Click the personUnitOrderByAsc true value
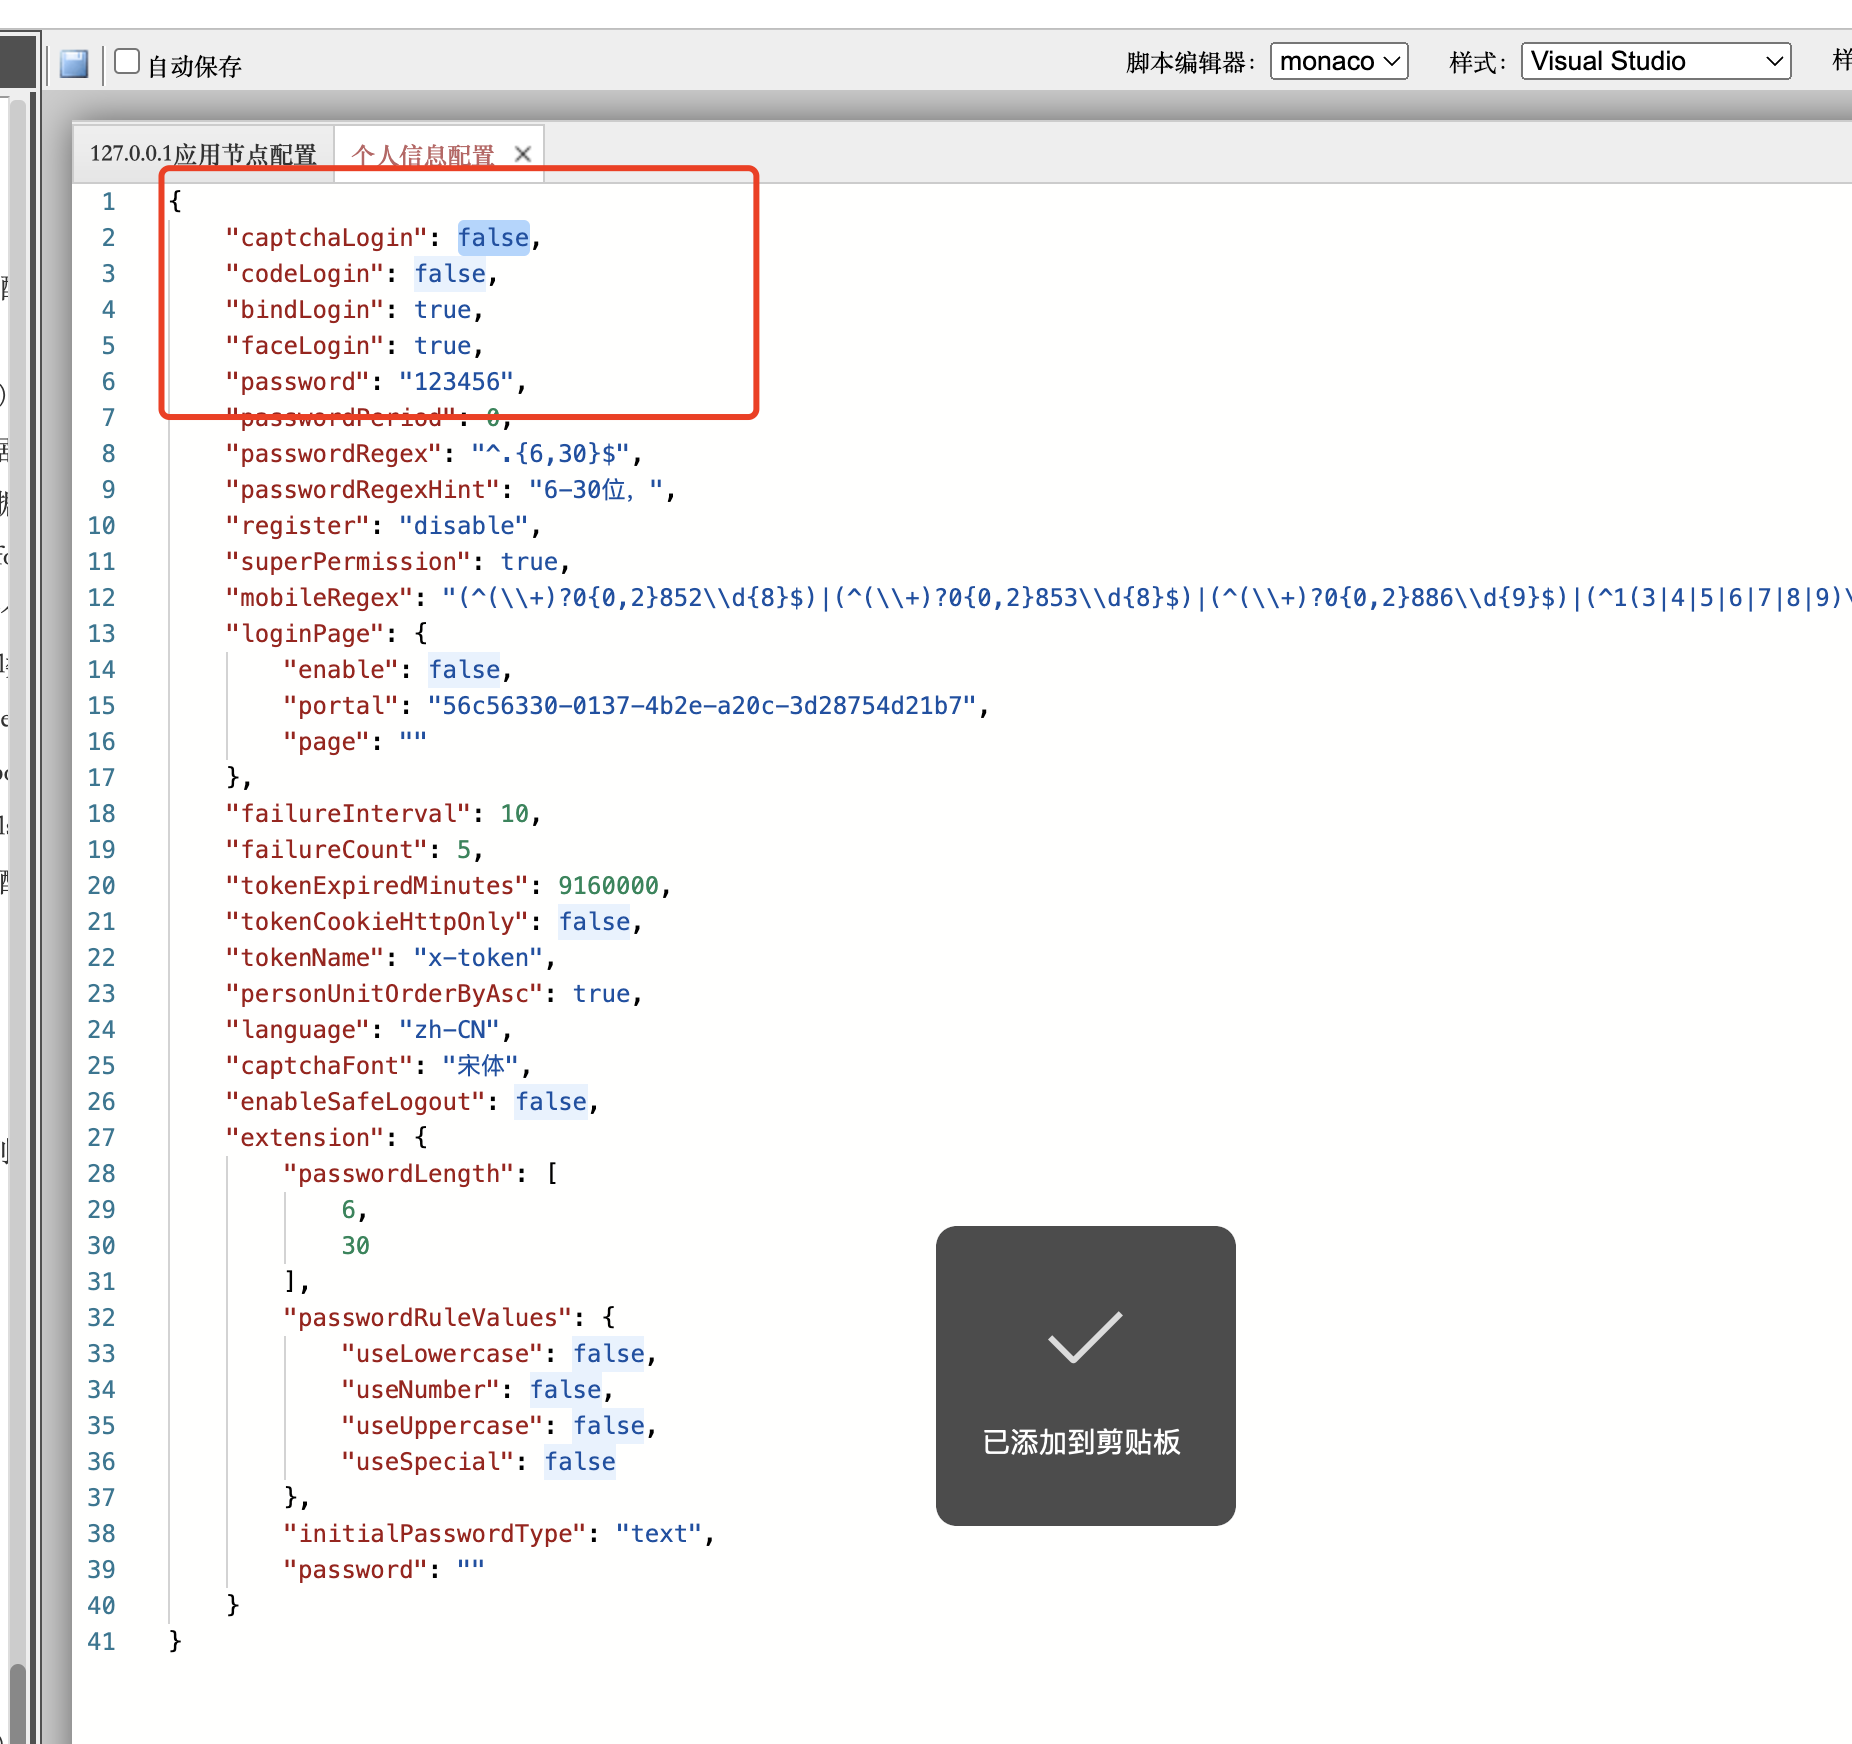1852x1744 pixels. click(601, 994)
